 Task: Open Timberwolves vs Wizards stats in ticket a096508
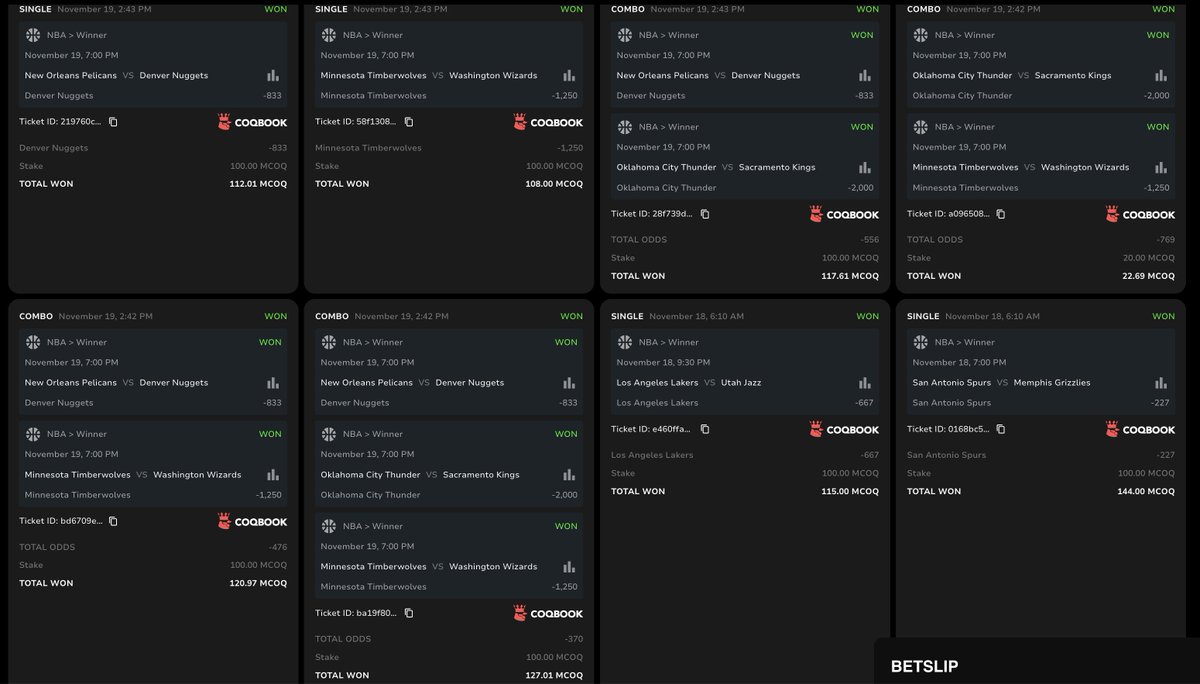1161,167
